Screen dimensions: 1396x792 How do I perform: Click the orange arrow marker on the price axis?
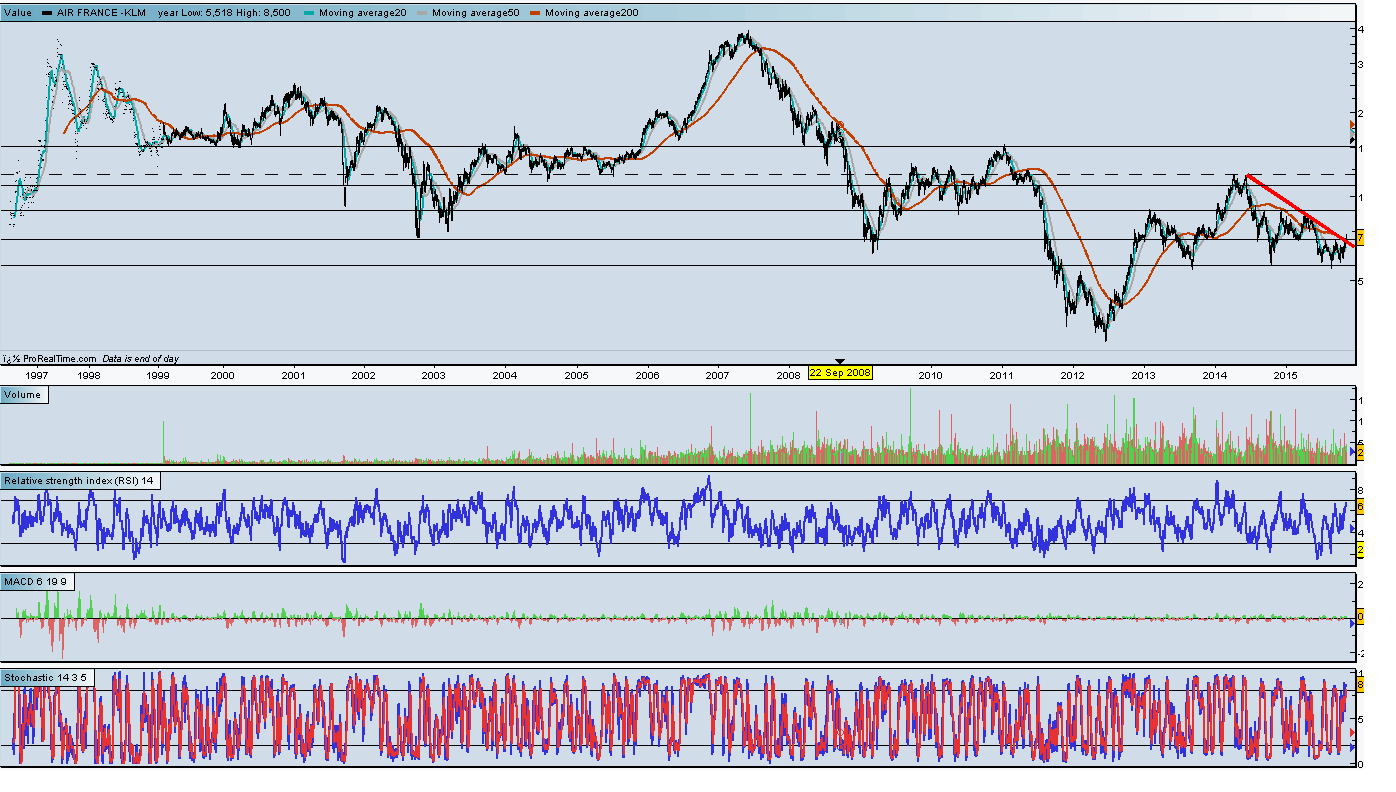[1352, 124]
